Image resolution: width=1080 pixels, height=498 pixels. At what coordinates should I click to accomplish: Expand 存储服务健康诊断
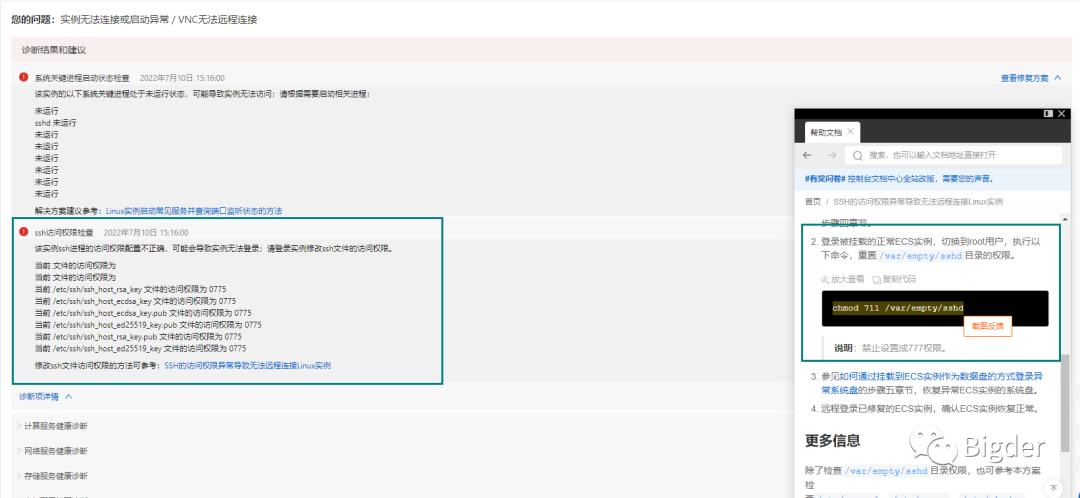[52, 476]
